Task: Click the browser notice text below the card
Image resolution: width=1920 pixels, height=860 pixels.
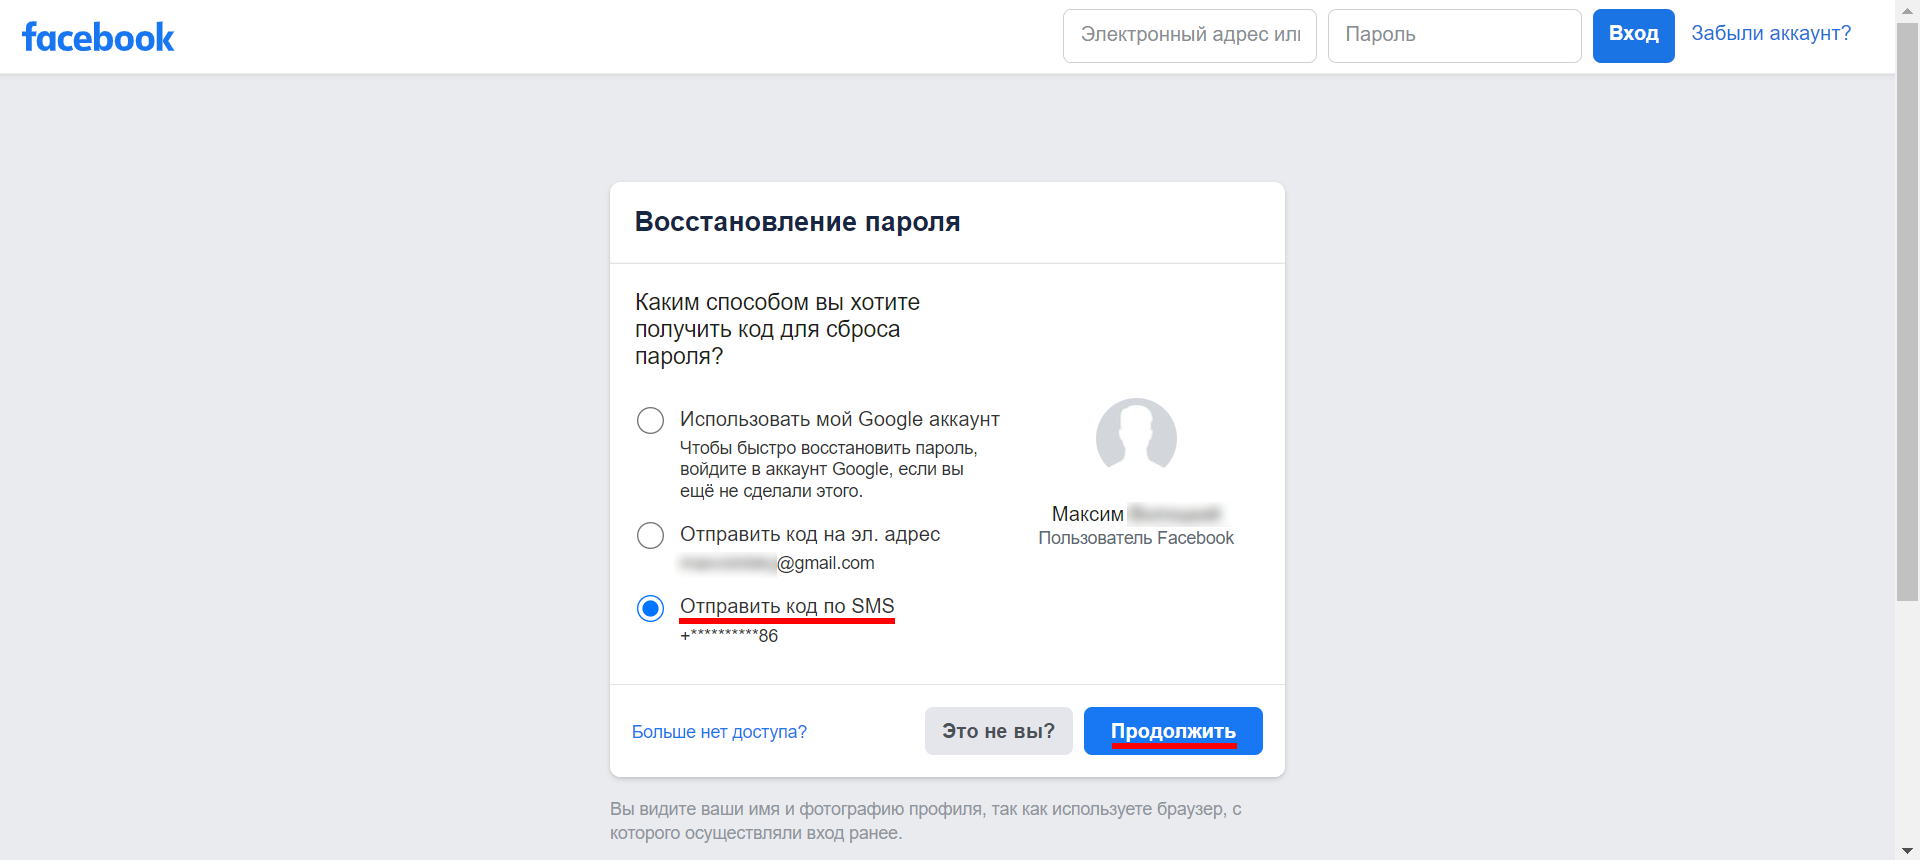Action: [926, 821]
